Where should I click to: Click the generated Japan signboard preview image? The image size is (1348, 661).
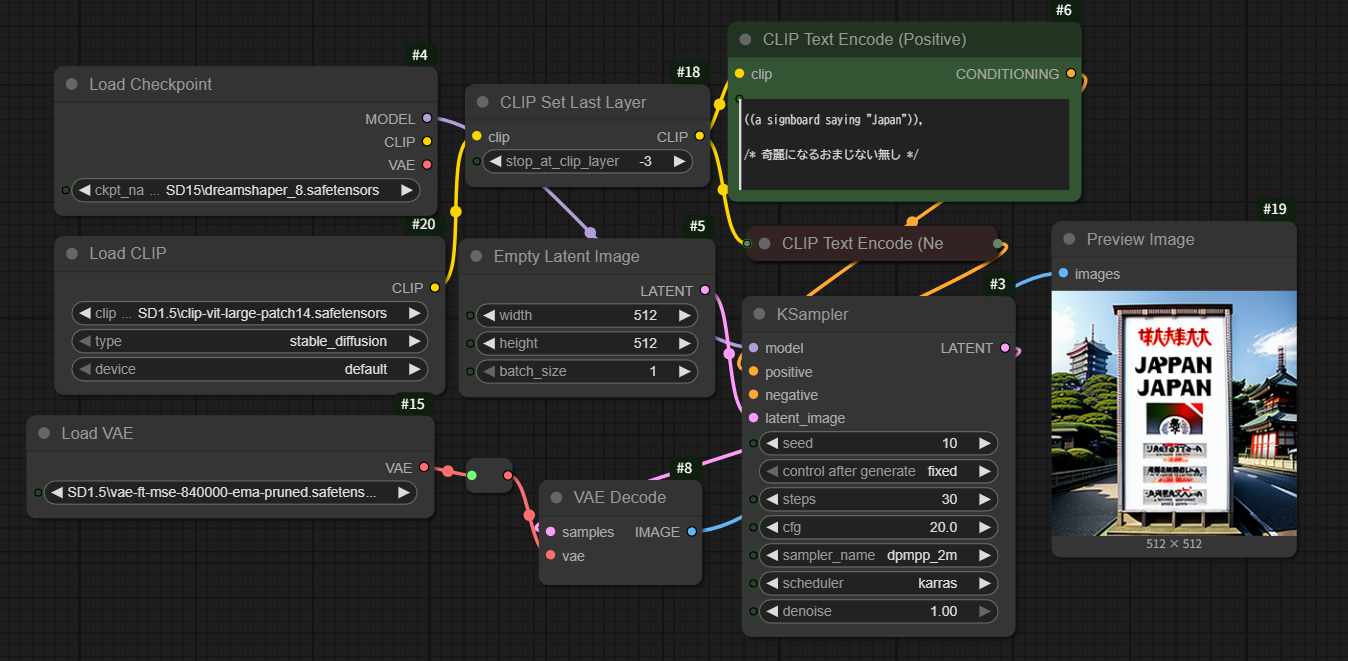[1174, 413]
